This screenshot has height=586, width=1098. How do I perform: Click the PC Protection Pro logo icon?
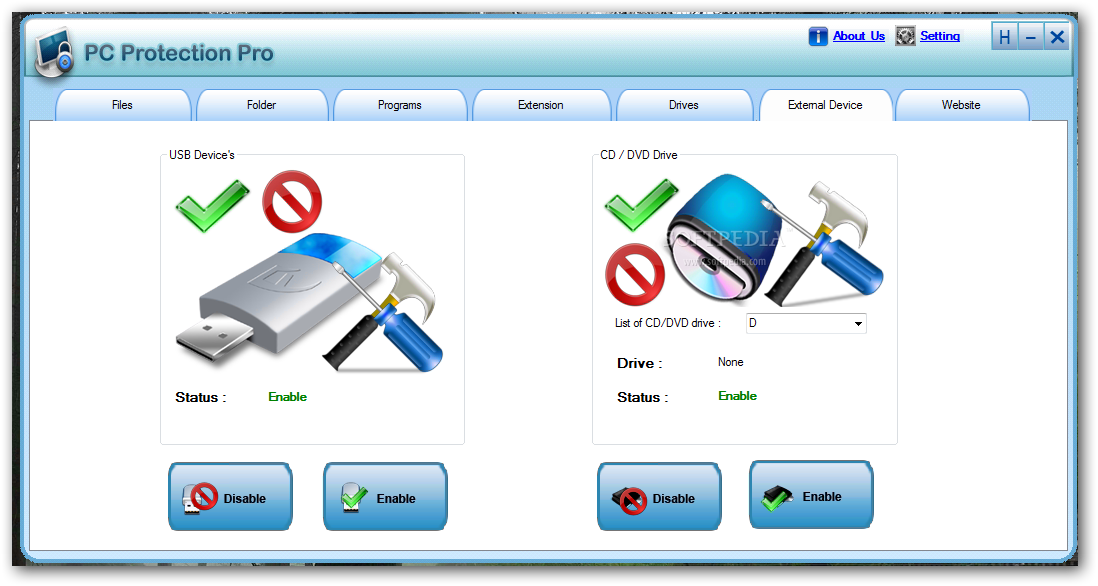coord(55,53)
